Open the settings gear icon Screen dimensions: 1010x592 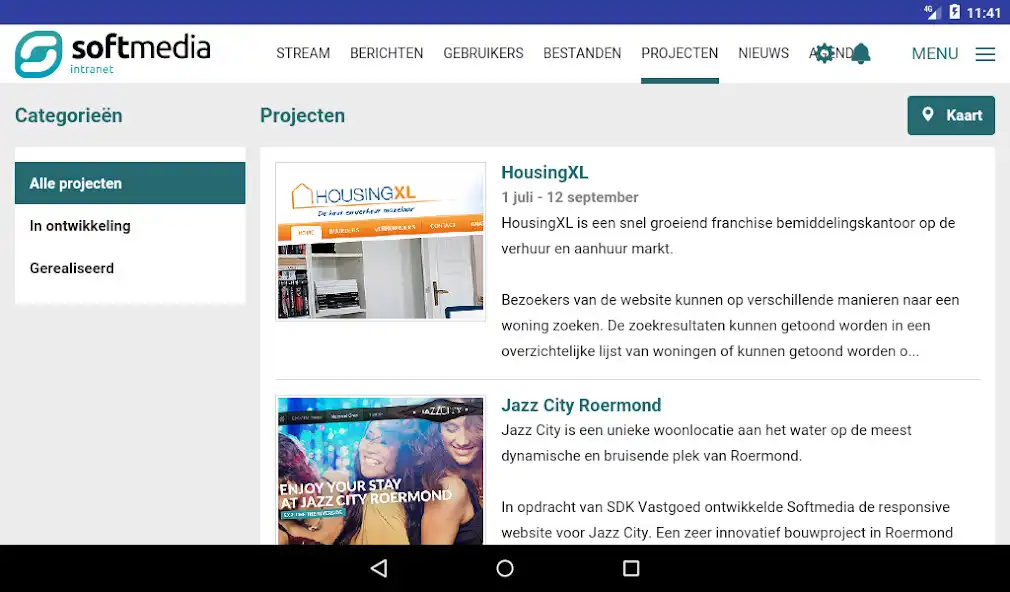tap(824, 53)
